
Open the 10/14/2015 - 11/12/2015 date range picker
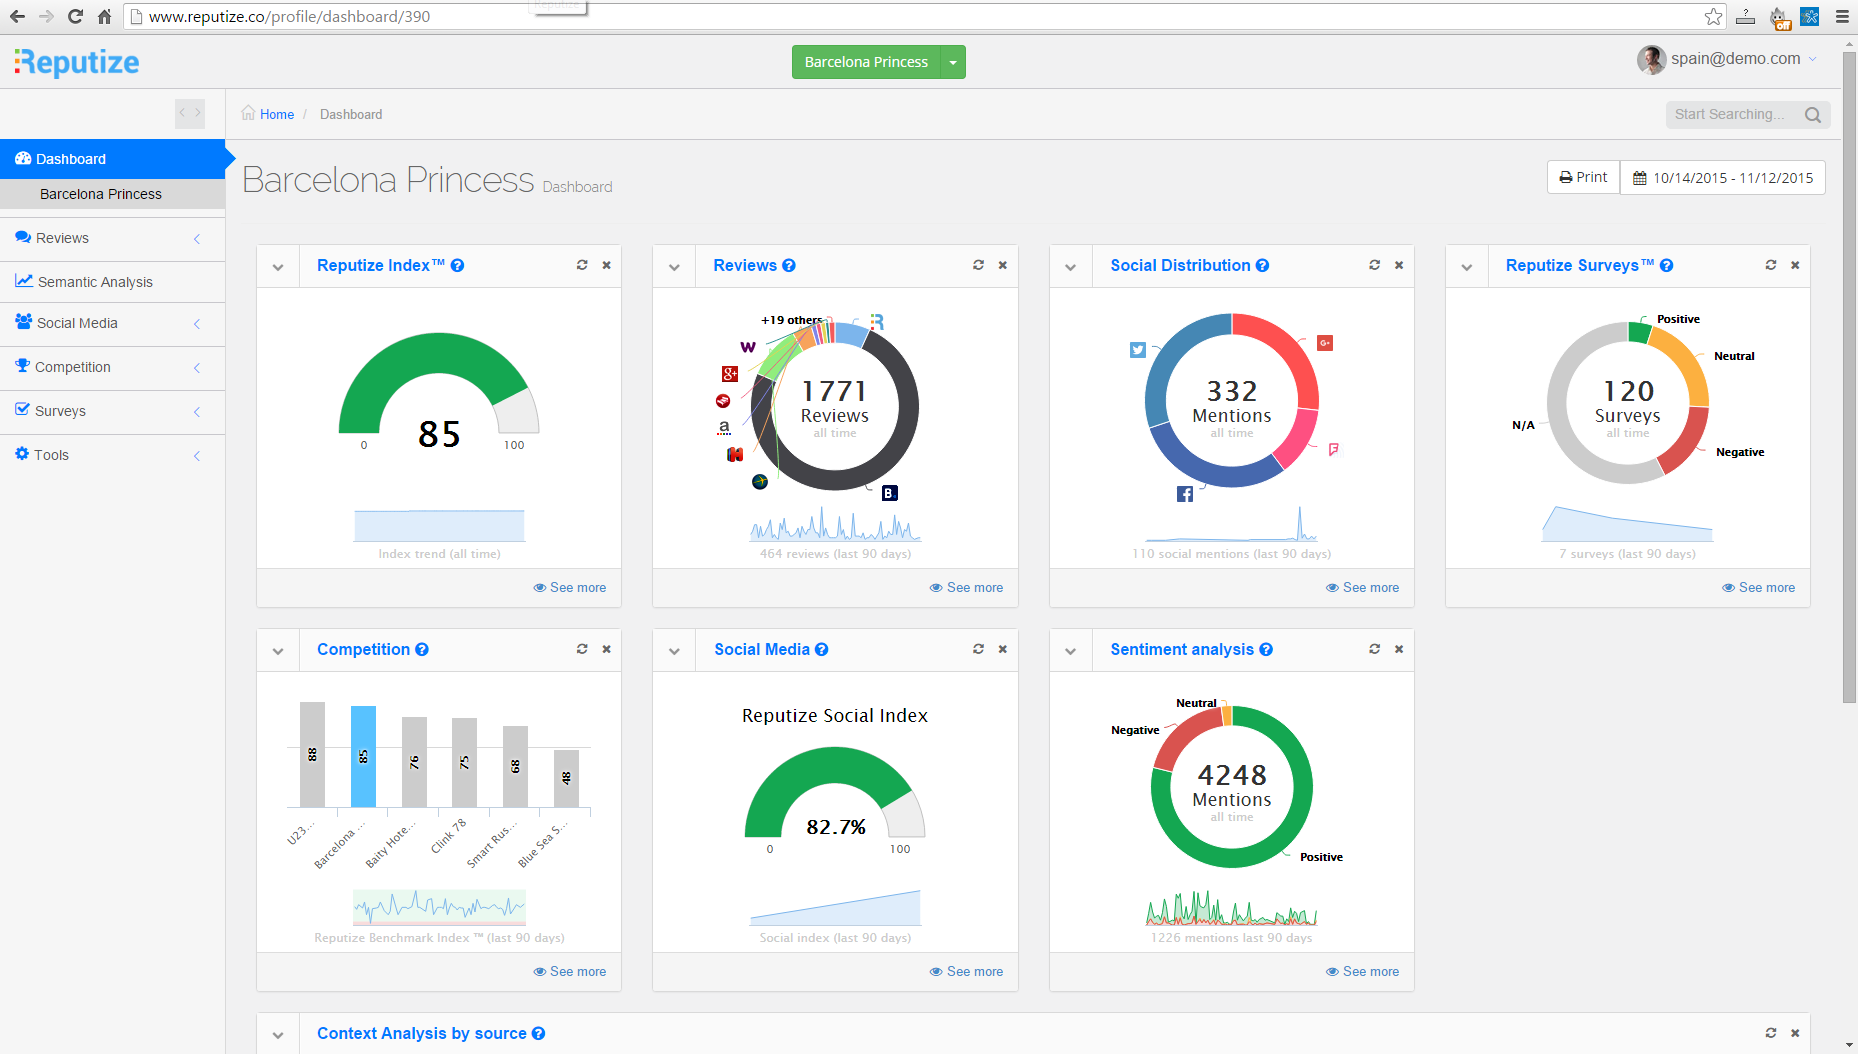pyautogui.click(x=1723, y=178)
